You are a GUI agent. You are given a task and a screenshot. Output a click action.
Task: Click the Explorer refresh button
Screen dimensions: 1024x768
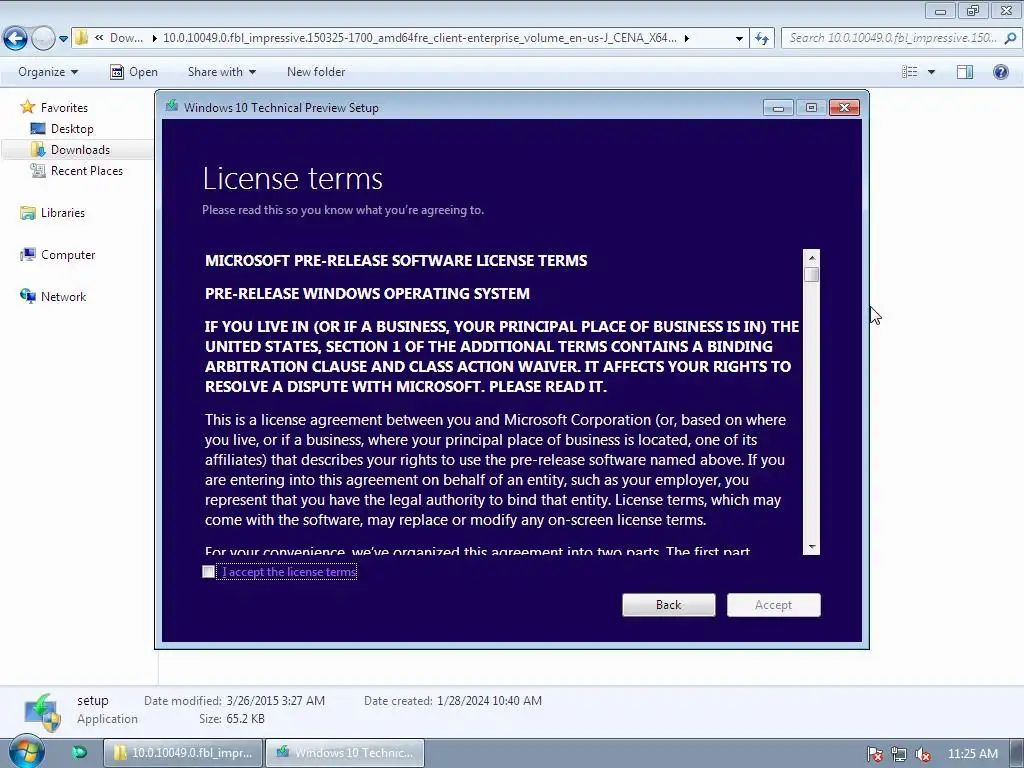pos(762,39)
